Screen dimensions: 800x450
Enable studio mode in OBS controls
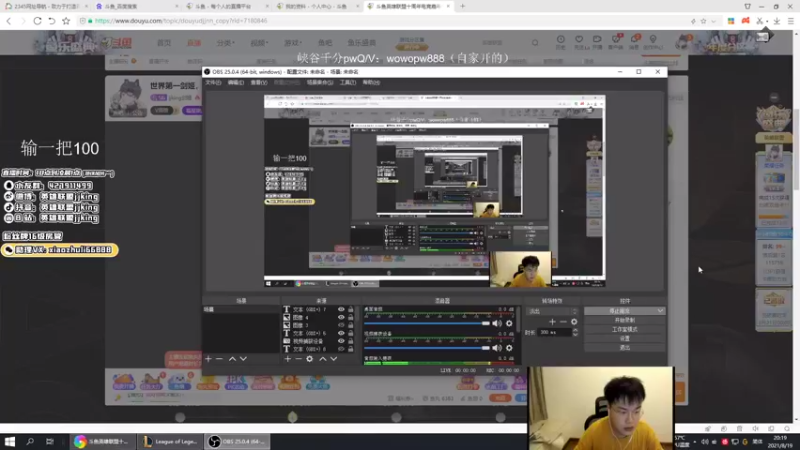point(624,329)
